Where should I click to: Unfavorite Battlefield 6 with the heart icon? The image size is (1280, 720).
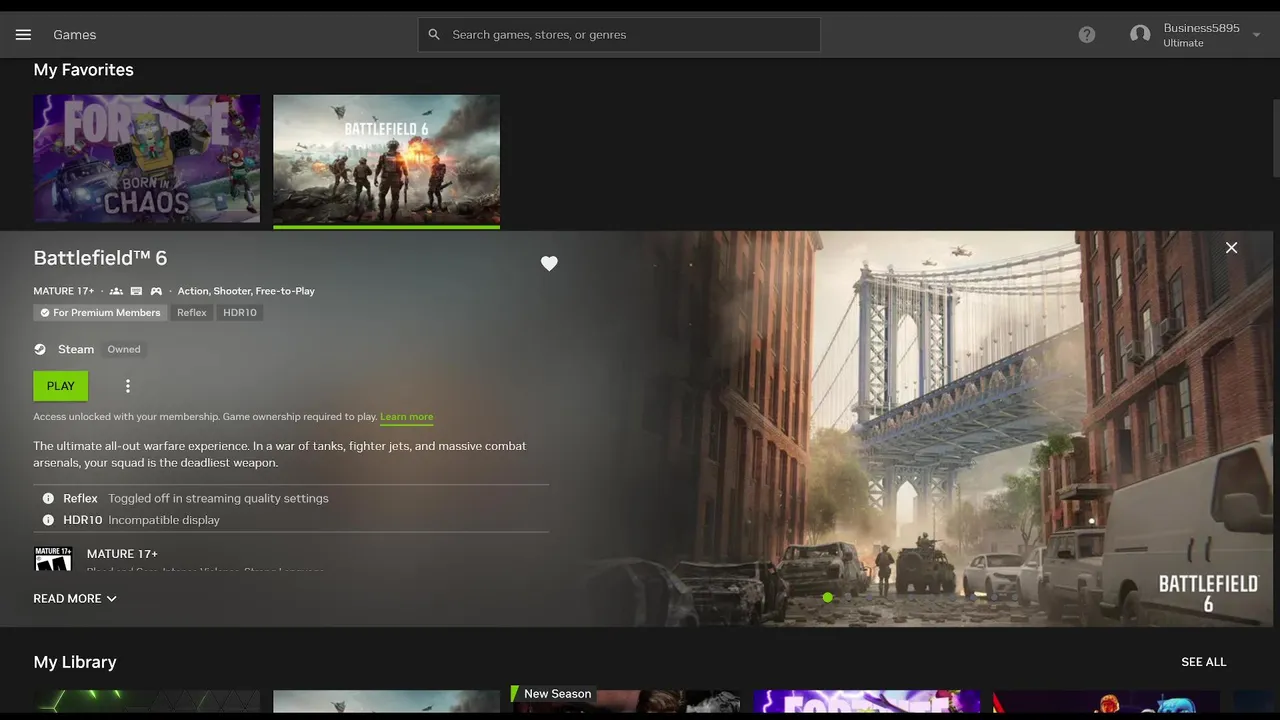[x=549, y=263]
